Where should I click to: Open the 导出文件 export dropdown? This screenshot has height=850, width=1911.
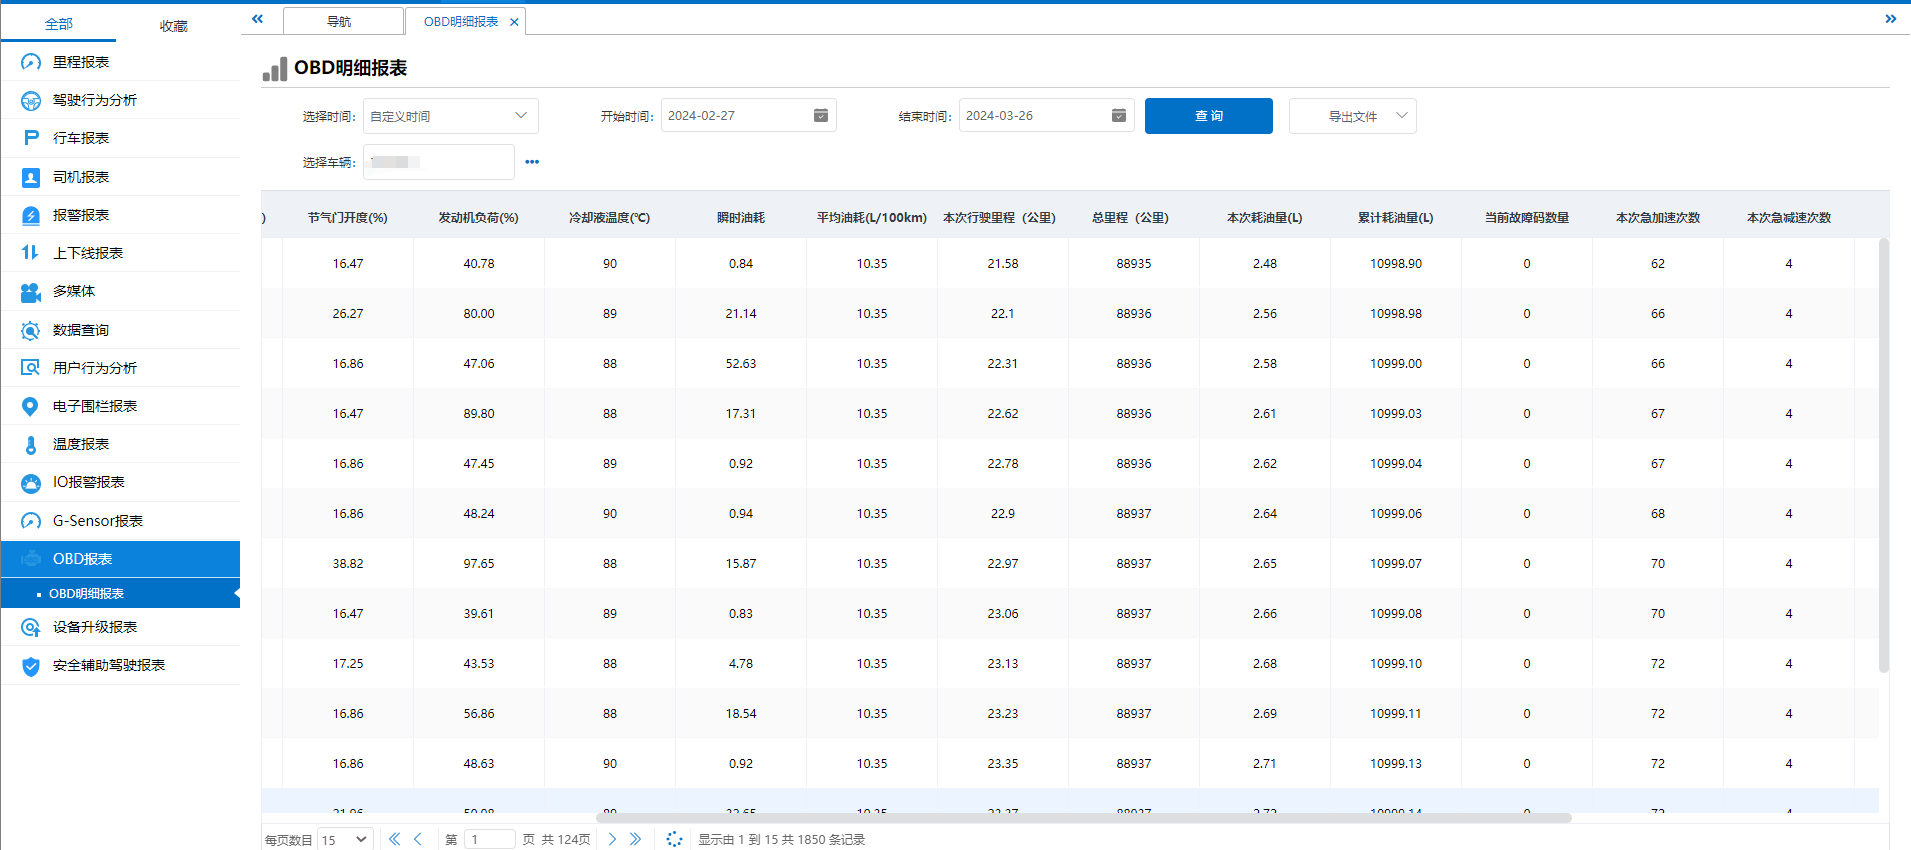pos(1352,116)
